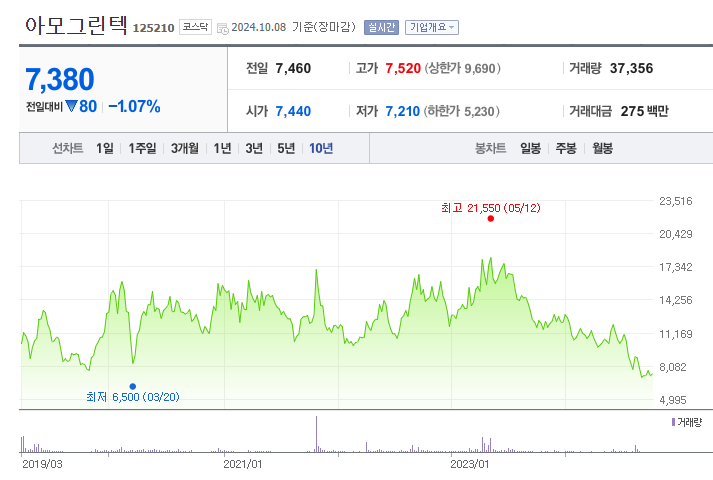Click the 고가 value 7,520

403,68
